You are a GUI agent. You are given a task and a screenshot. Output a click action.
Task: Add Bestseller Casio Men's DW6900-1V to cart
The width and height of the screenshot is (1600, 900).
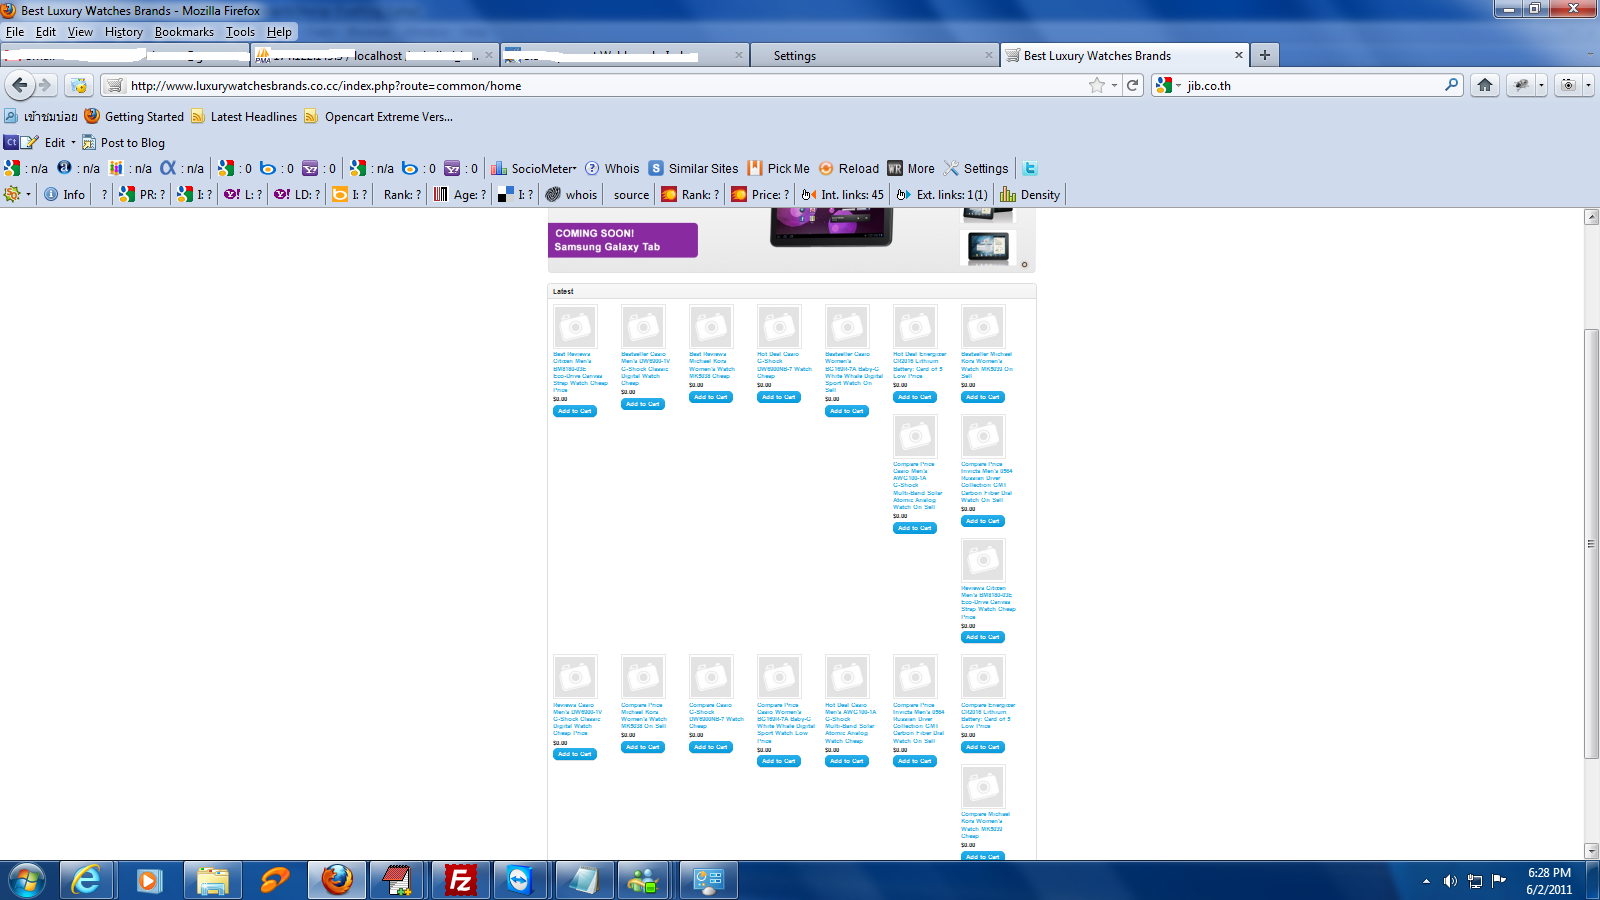pyautogui.click(x=643, y=404)
